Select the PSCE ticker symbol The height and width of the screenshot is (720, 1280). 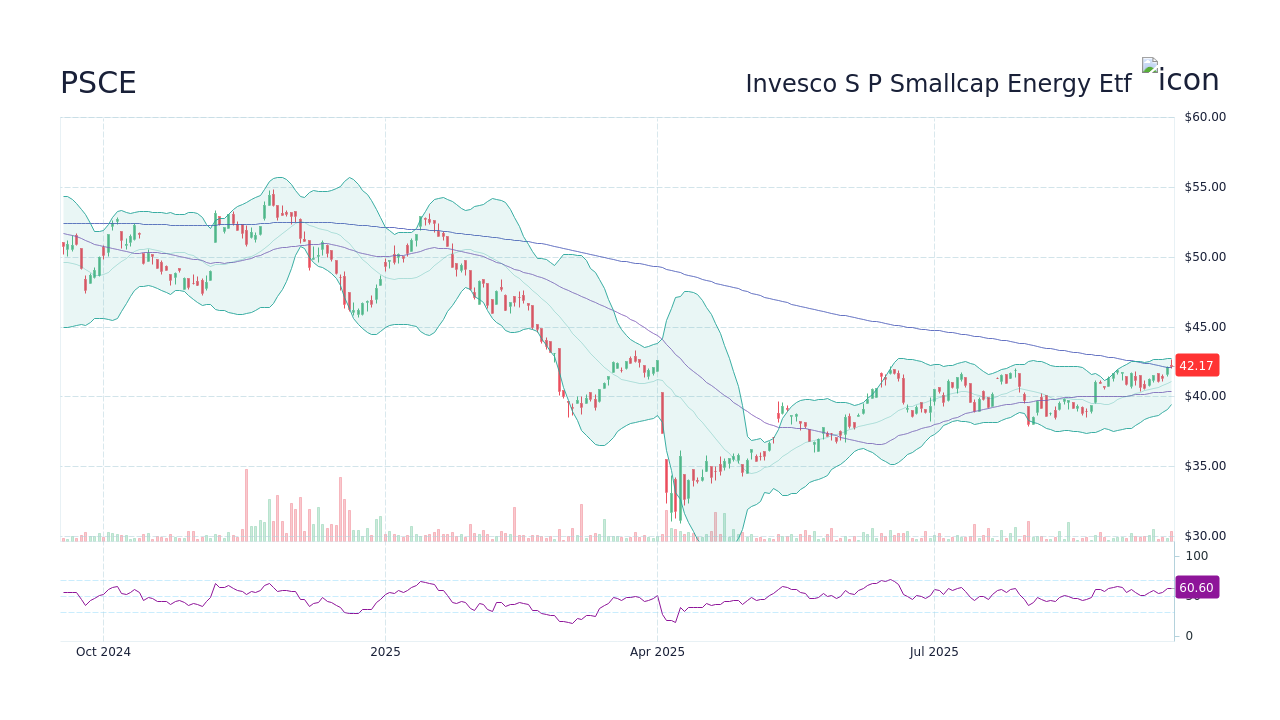tap(99, 83)
